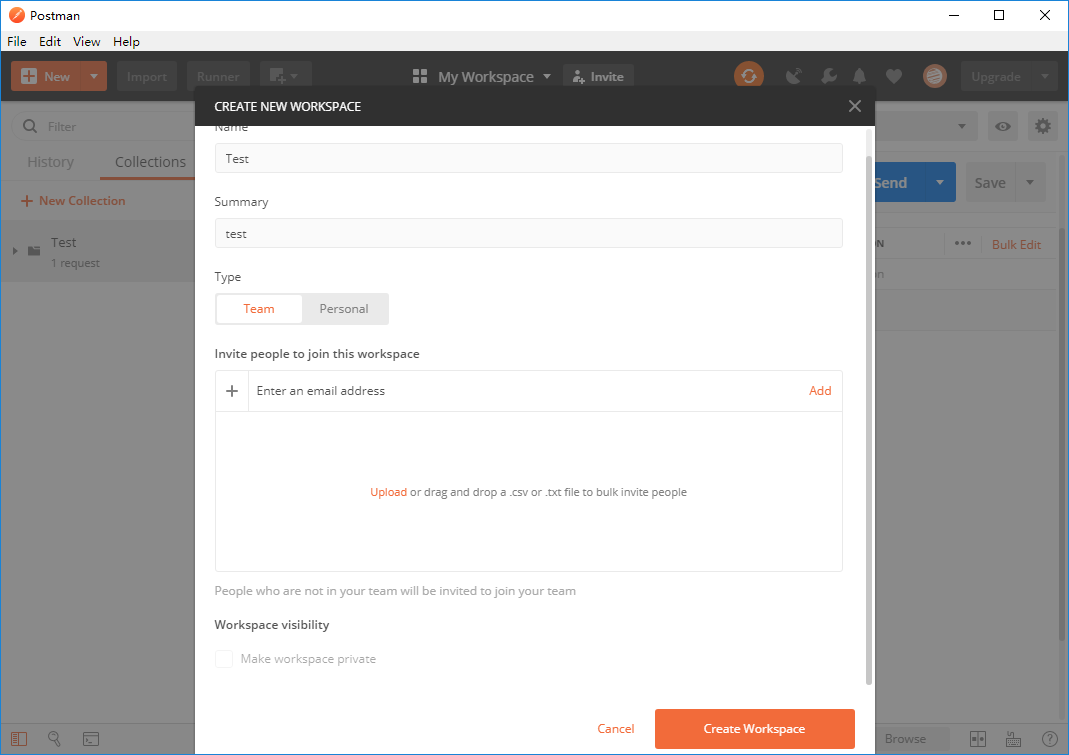1069x755 pixels.
Task: Click the workspace Name input field
Action: pos(528,158)
